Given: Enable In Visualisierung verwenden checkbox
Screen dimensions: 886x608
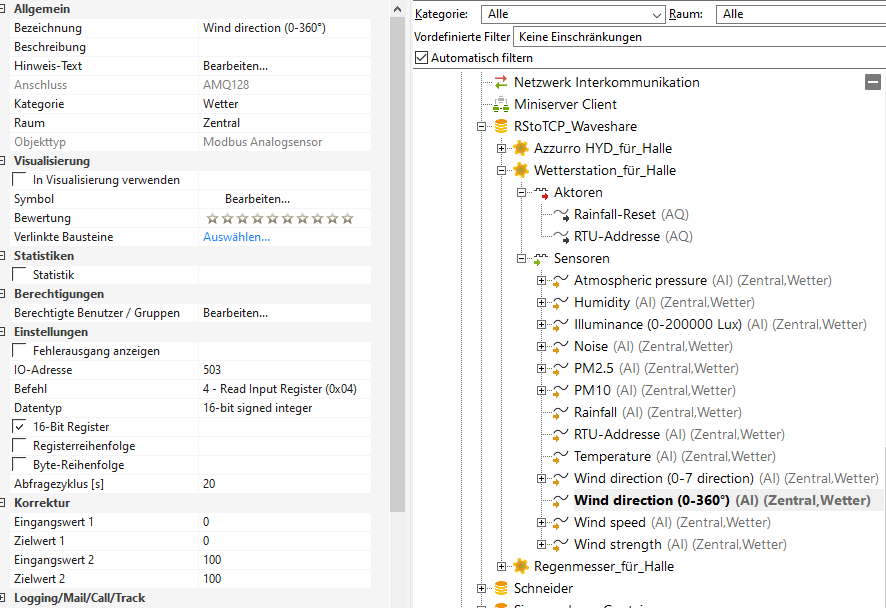Looking at the screenshot, I should pos(20,180).
